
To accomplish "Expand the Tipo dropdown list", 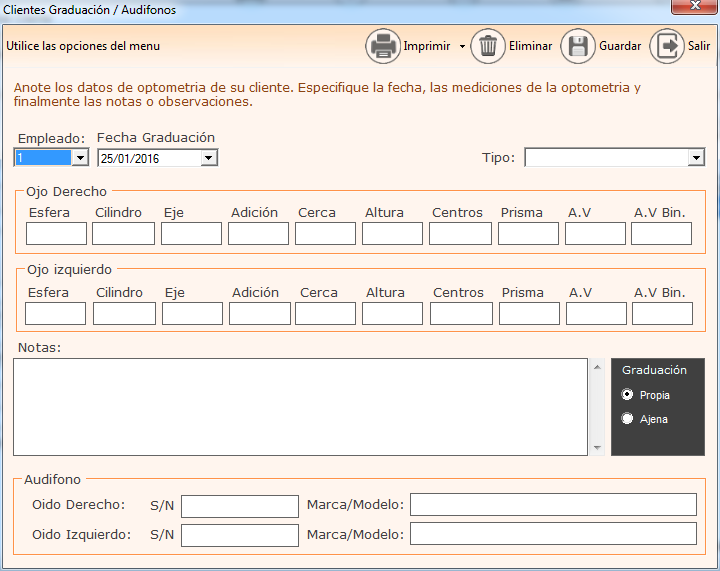I will click(696, 158).
